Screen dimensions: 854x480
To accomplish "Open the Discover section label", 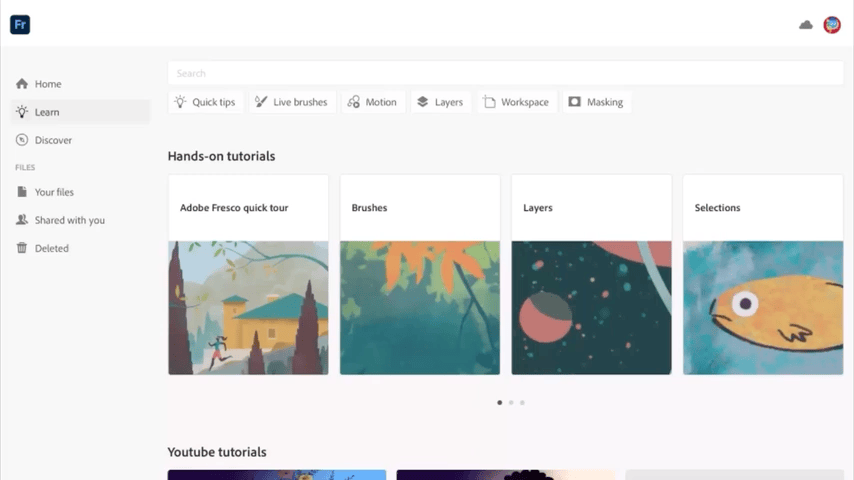I will (x=53, y=140).
